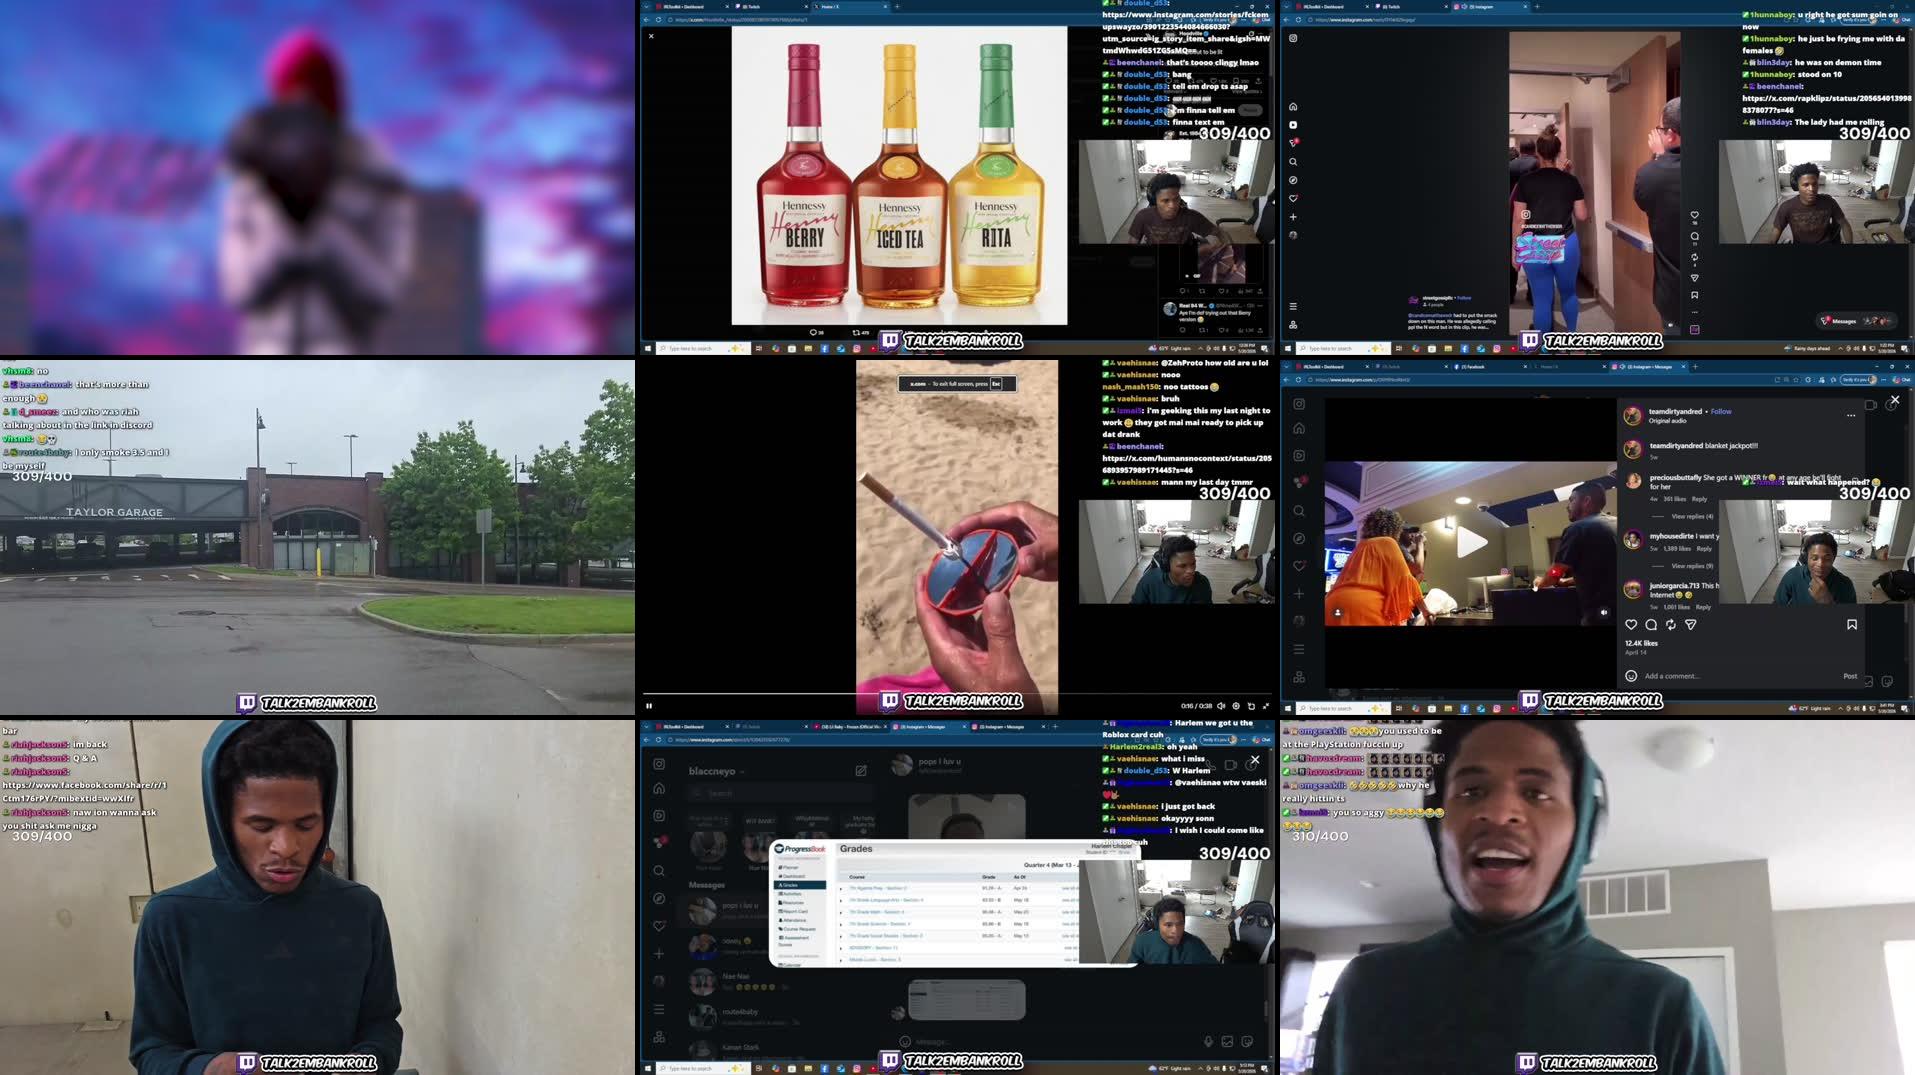The width and height of the screenshot is (1915, 1075).
Task: Click taskbar search box in casino panel
Action: click(x=1344, y=708)
